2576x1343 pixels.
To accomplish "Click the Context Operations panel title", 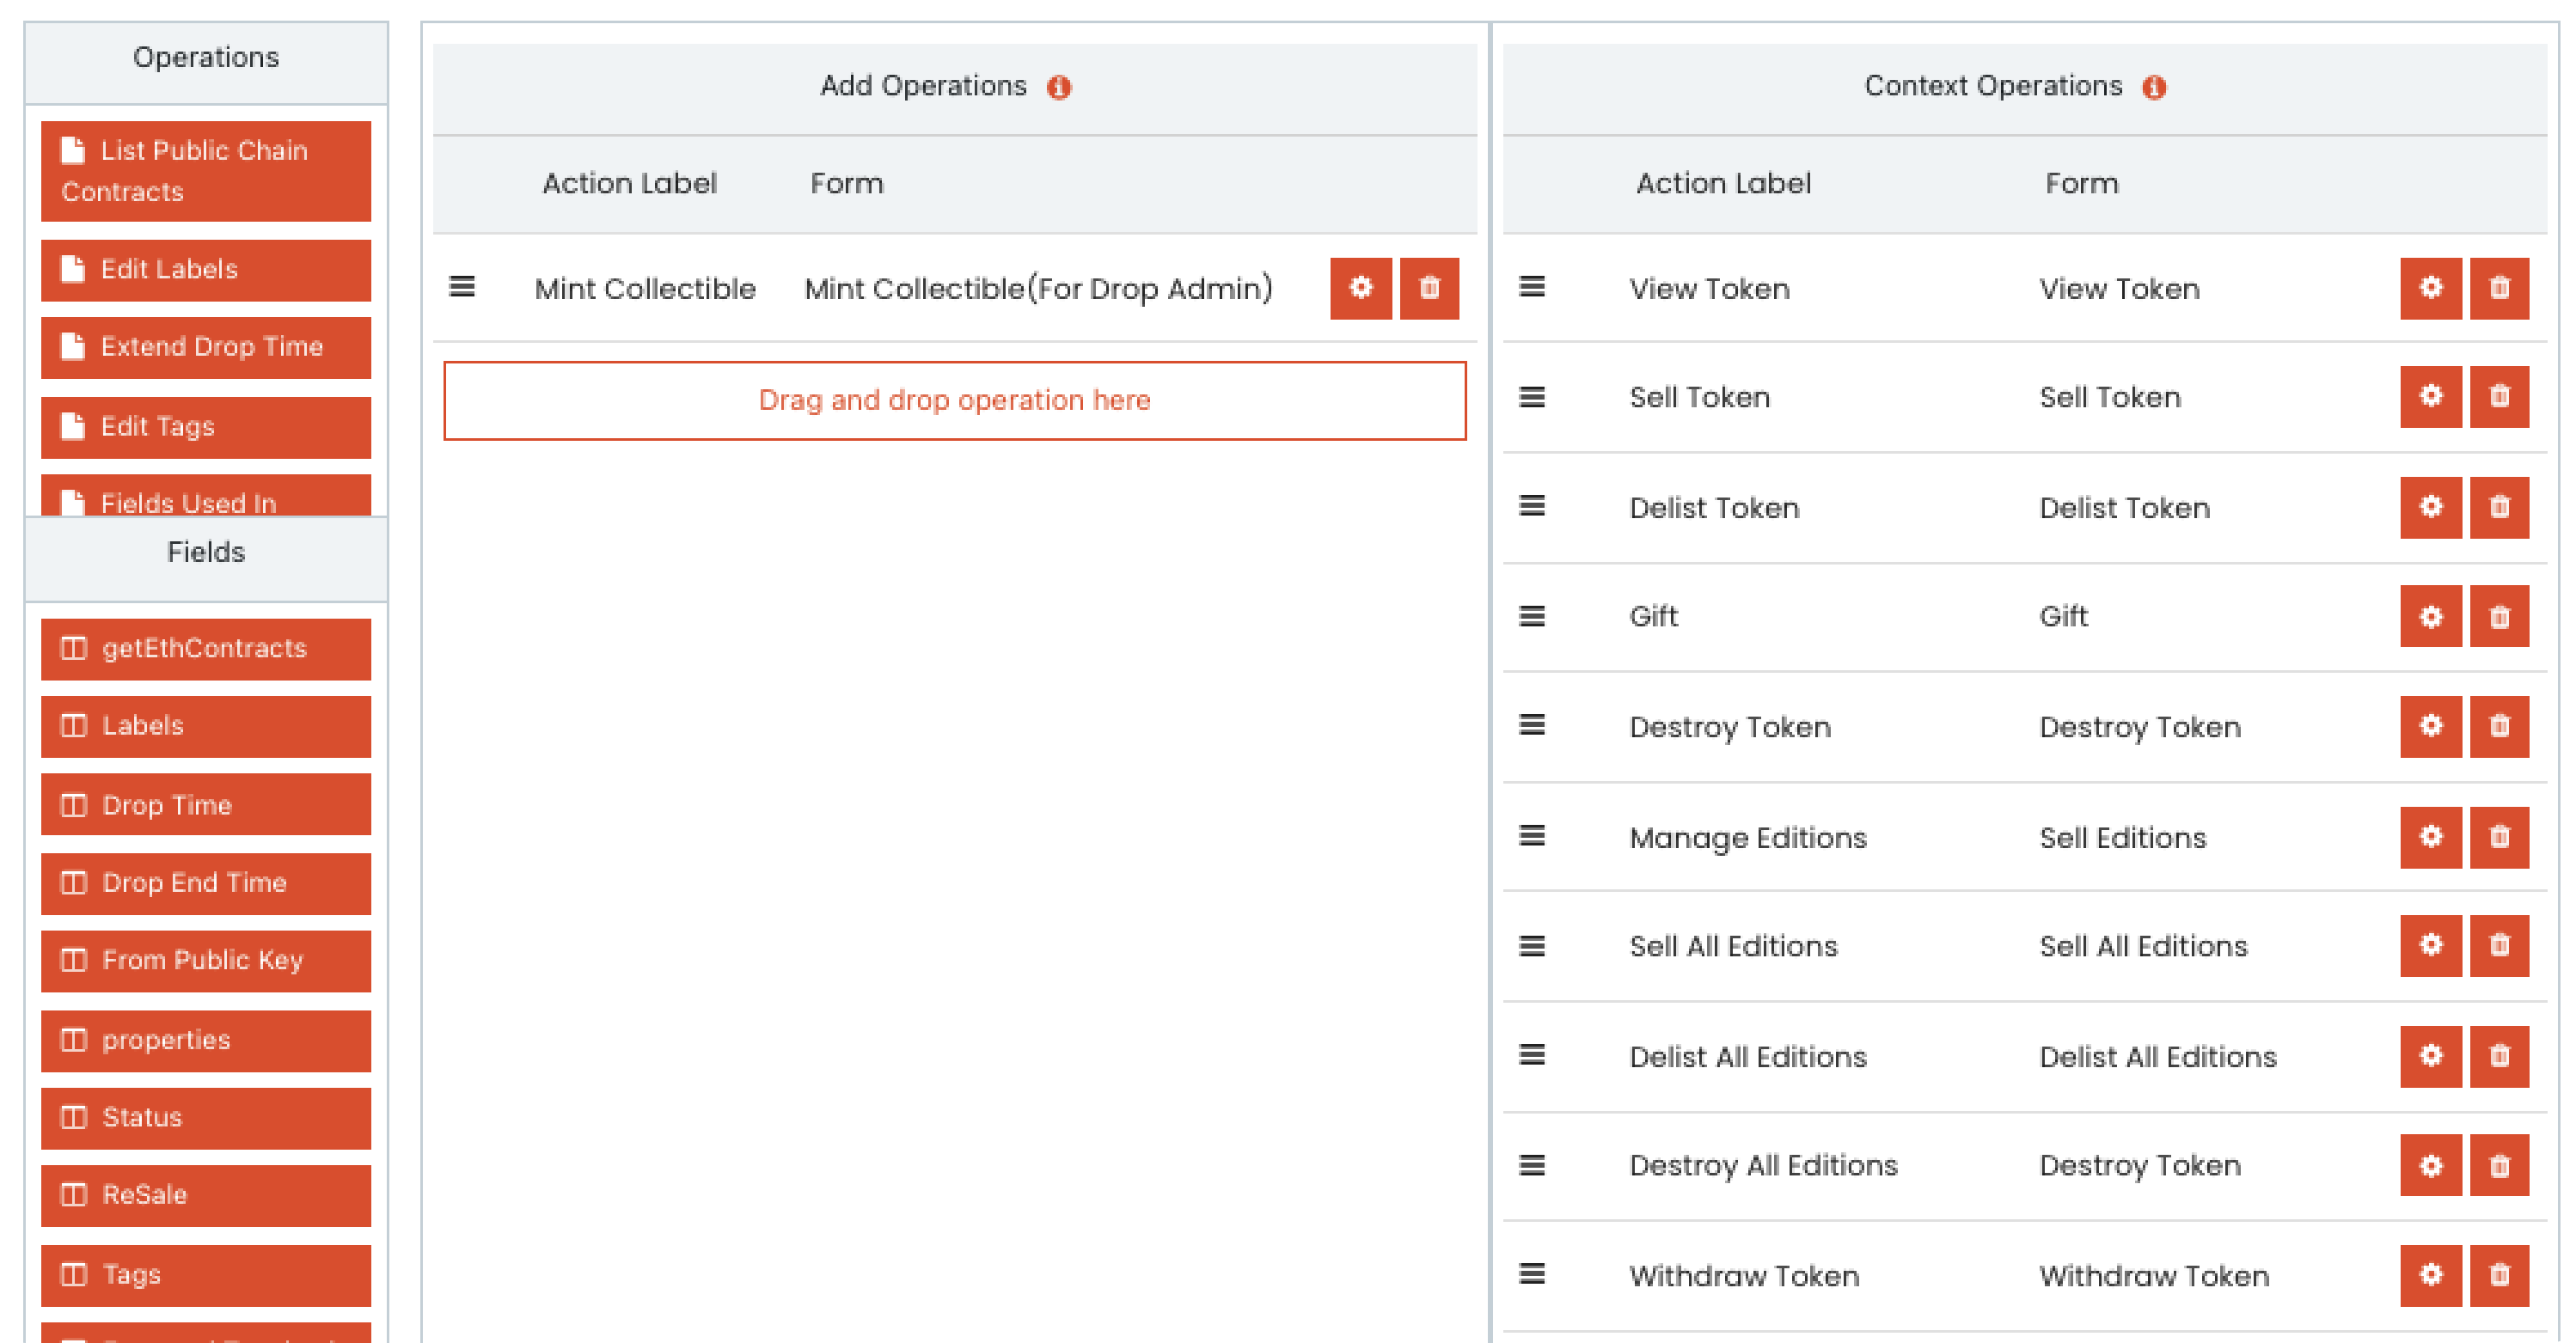I will (1993, 86).
